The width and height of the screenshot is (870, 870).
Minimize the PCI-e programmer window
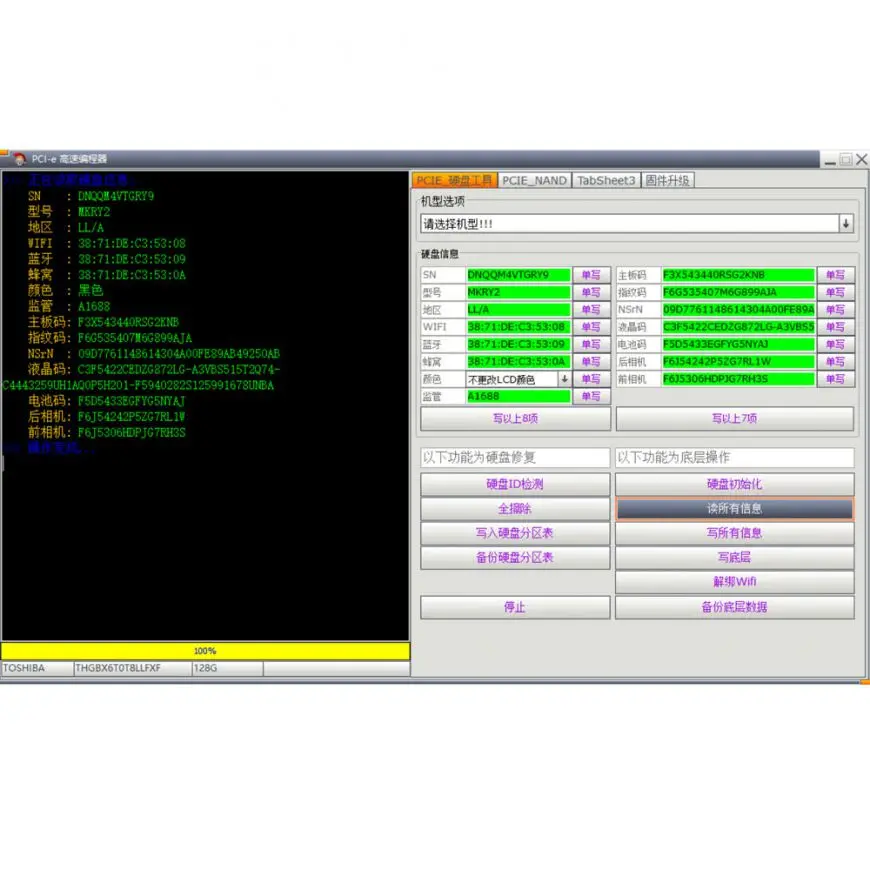830,160
